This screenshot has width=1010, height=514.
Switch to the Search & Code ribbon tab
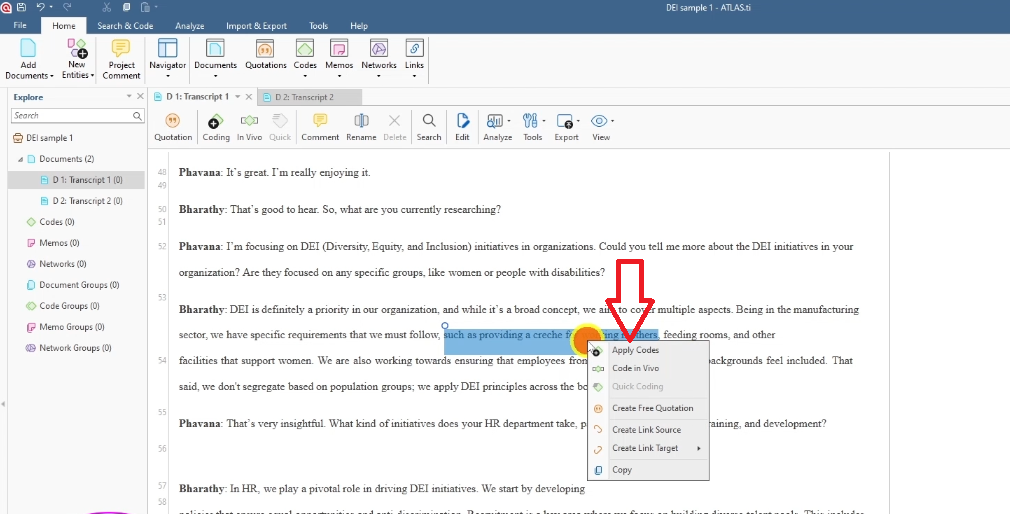tap(125, 26)
